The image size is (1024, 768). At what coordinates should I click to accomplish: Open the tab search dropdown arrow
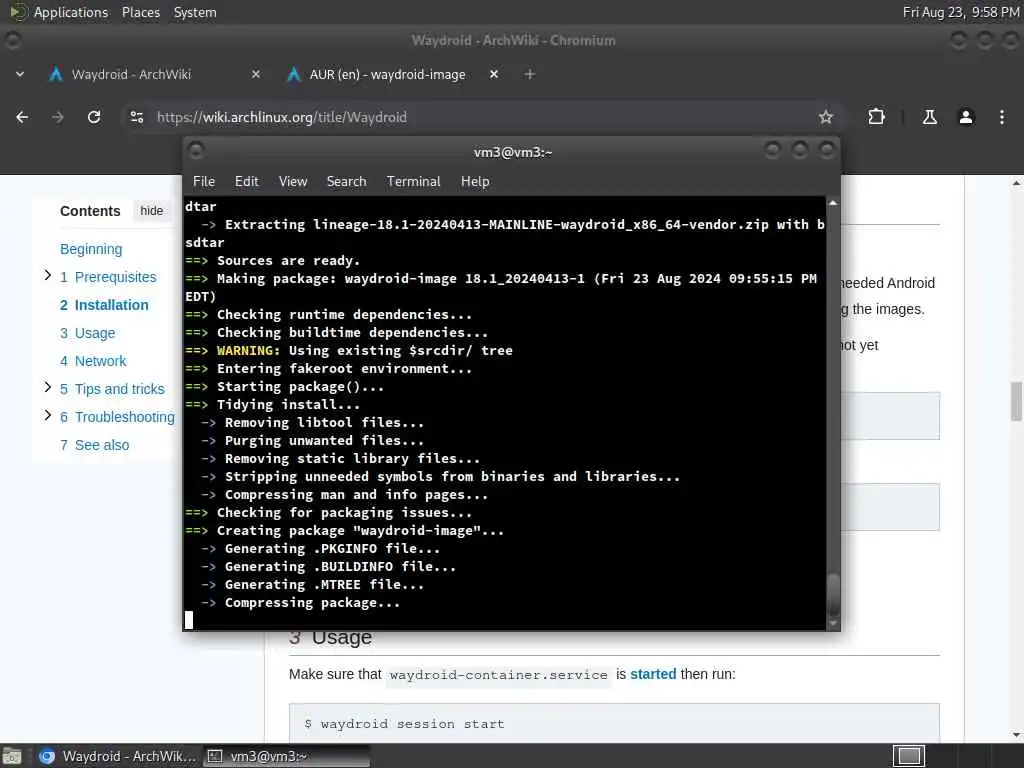20,74
